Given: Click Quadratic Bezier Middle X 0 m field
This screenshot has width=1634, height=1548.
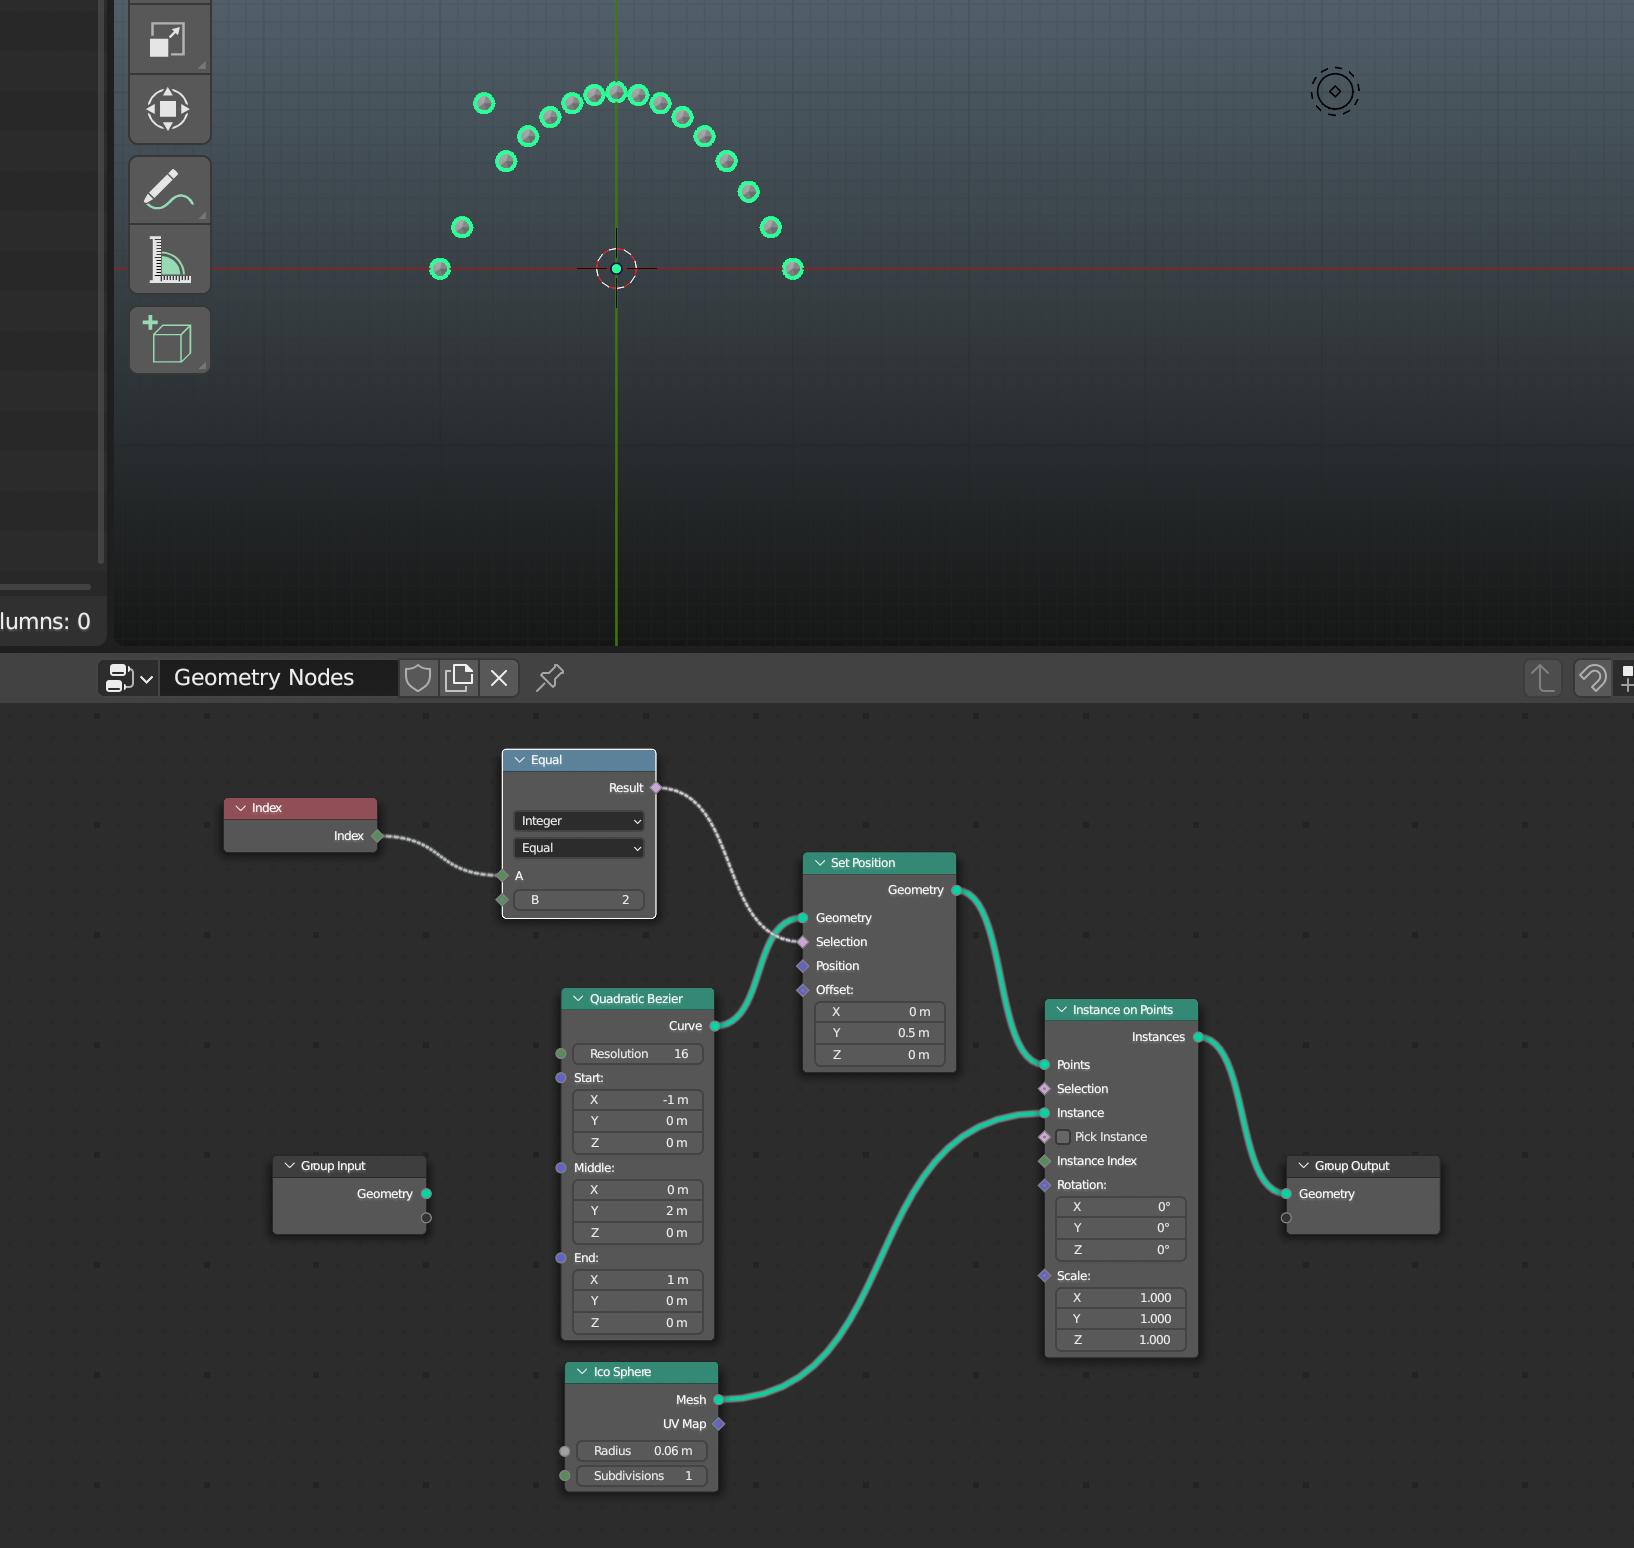Looking at the screenshot, I should click(x=638, y=1190).
